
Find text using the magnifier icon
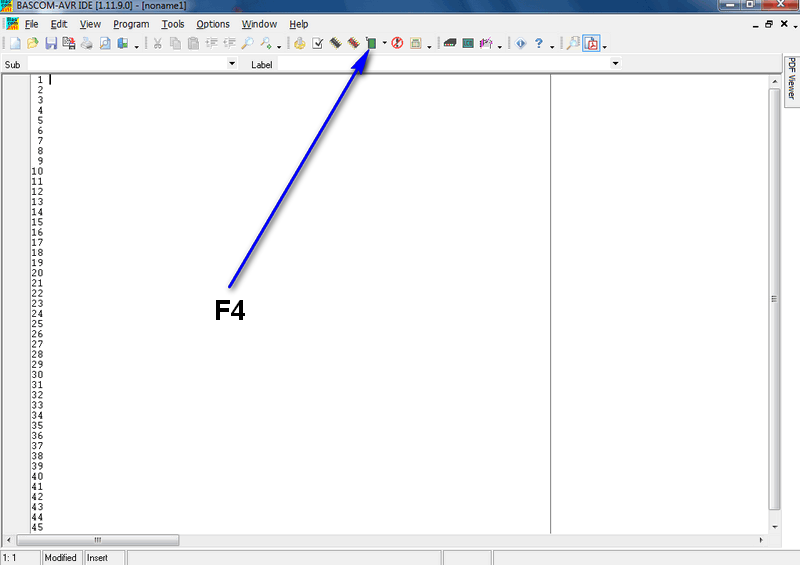(x=247, y=43)
